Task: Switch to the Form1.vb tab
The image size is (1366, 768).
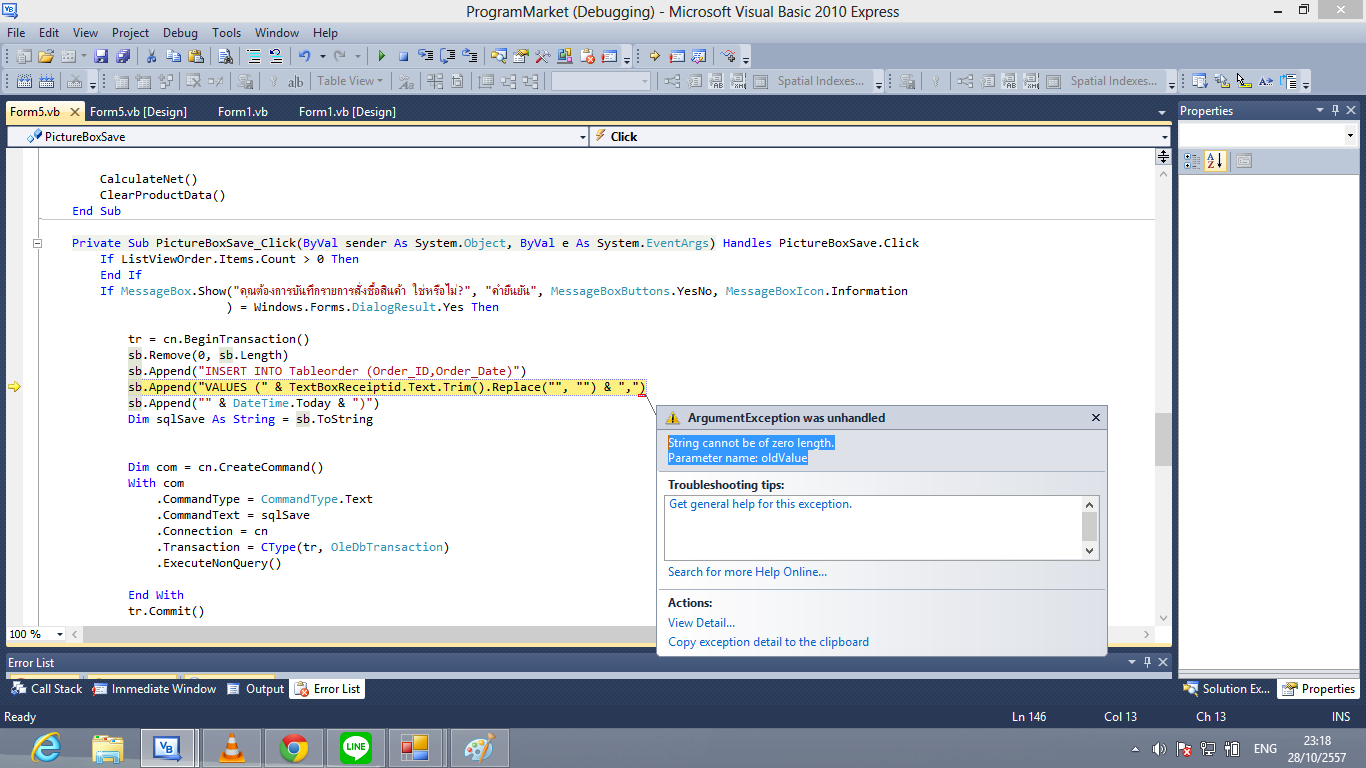Action: 243,111
